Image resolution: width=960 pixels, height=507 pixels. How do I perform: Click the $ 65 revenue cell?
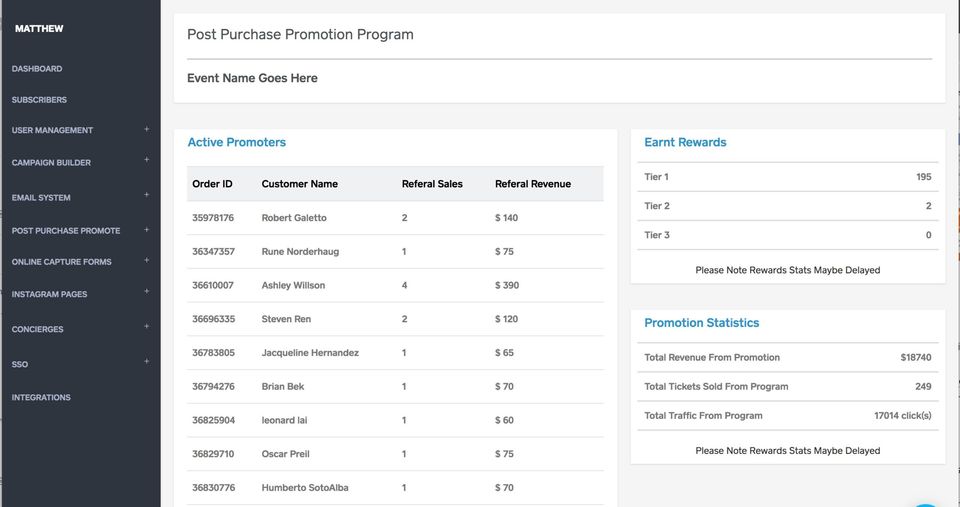tap(504, 352)
